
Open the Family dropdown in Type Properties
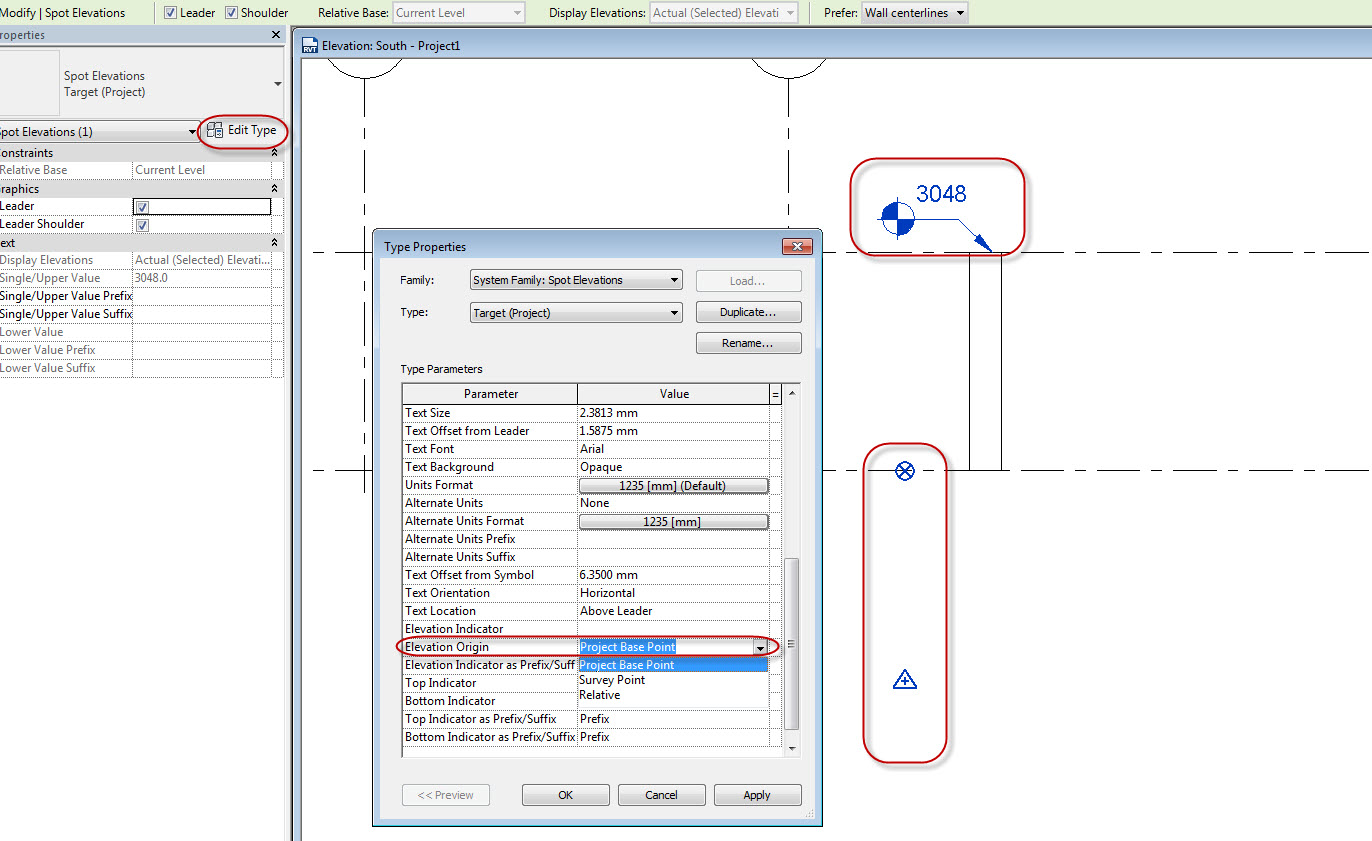575,280
